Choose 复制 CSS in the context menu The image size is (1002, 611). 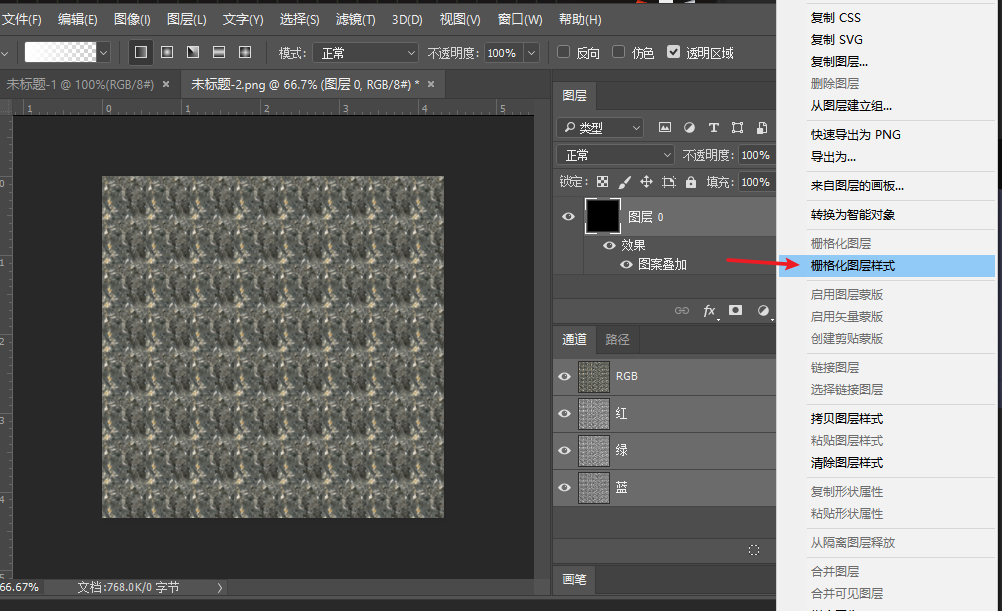coord(887,18)
